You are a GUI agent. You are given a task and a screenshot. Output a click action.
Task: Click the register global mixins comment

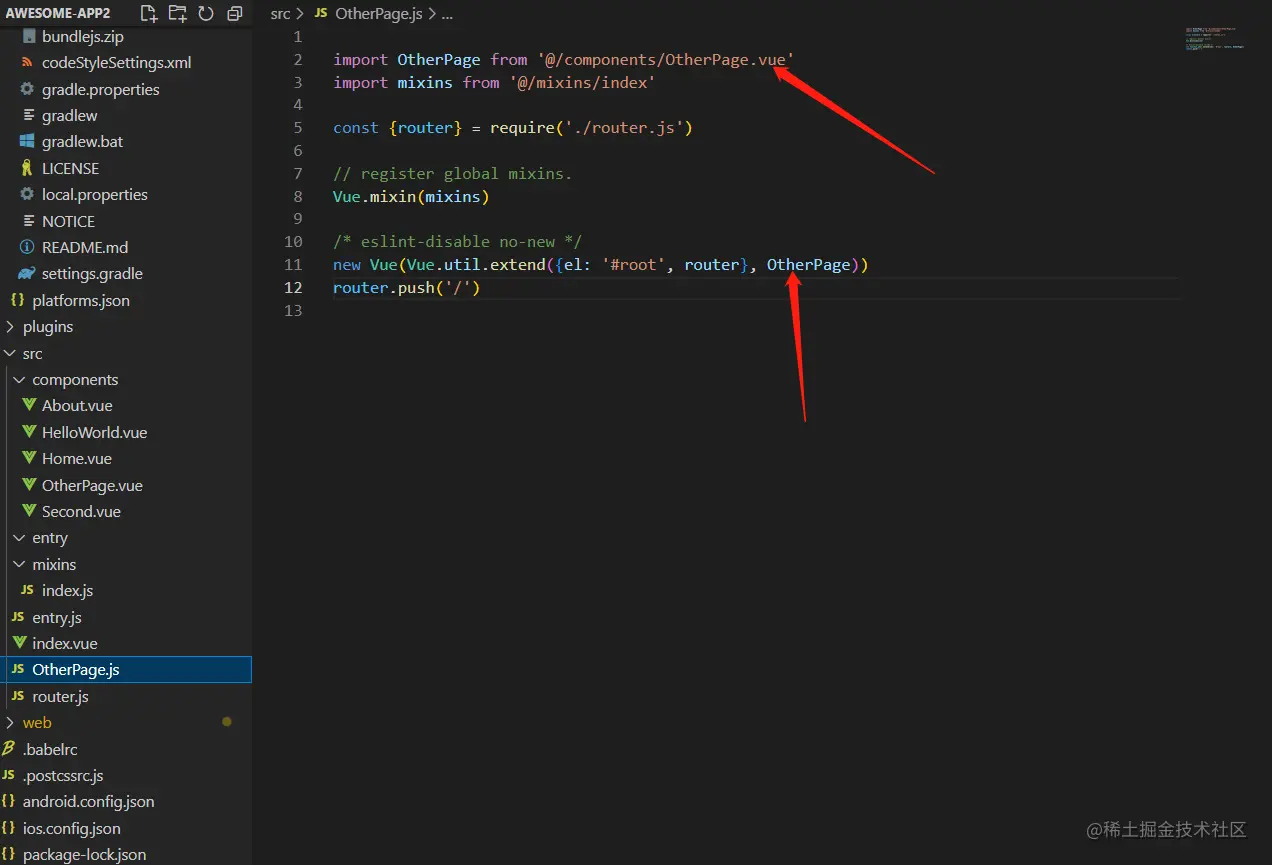(x=452, y=174)
